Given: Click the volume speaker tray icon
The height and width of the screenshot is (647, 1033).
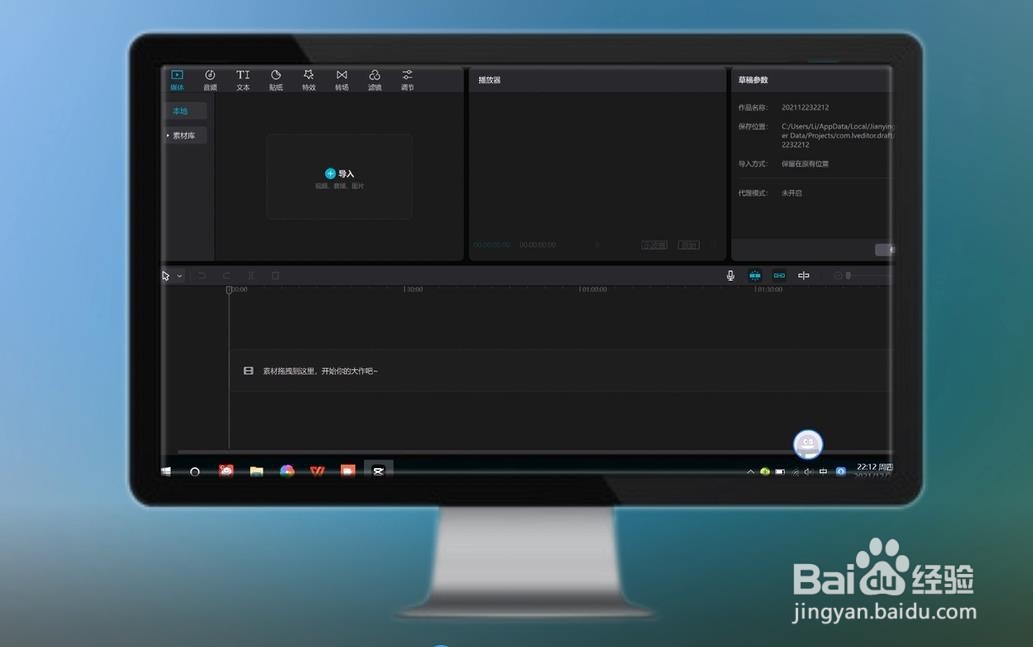Looking at the screenshot, I should [x=808, y=472].
